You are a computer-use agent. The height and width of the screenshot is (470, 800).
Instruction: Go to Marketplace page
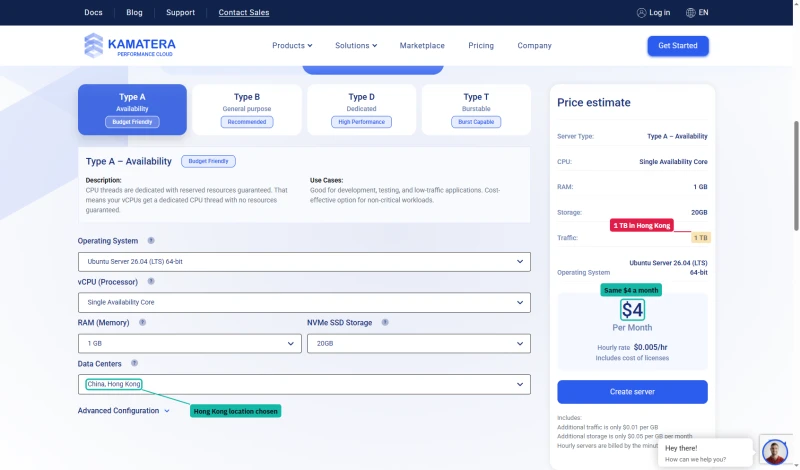422,45
